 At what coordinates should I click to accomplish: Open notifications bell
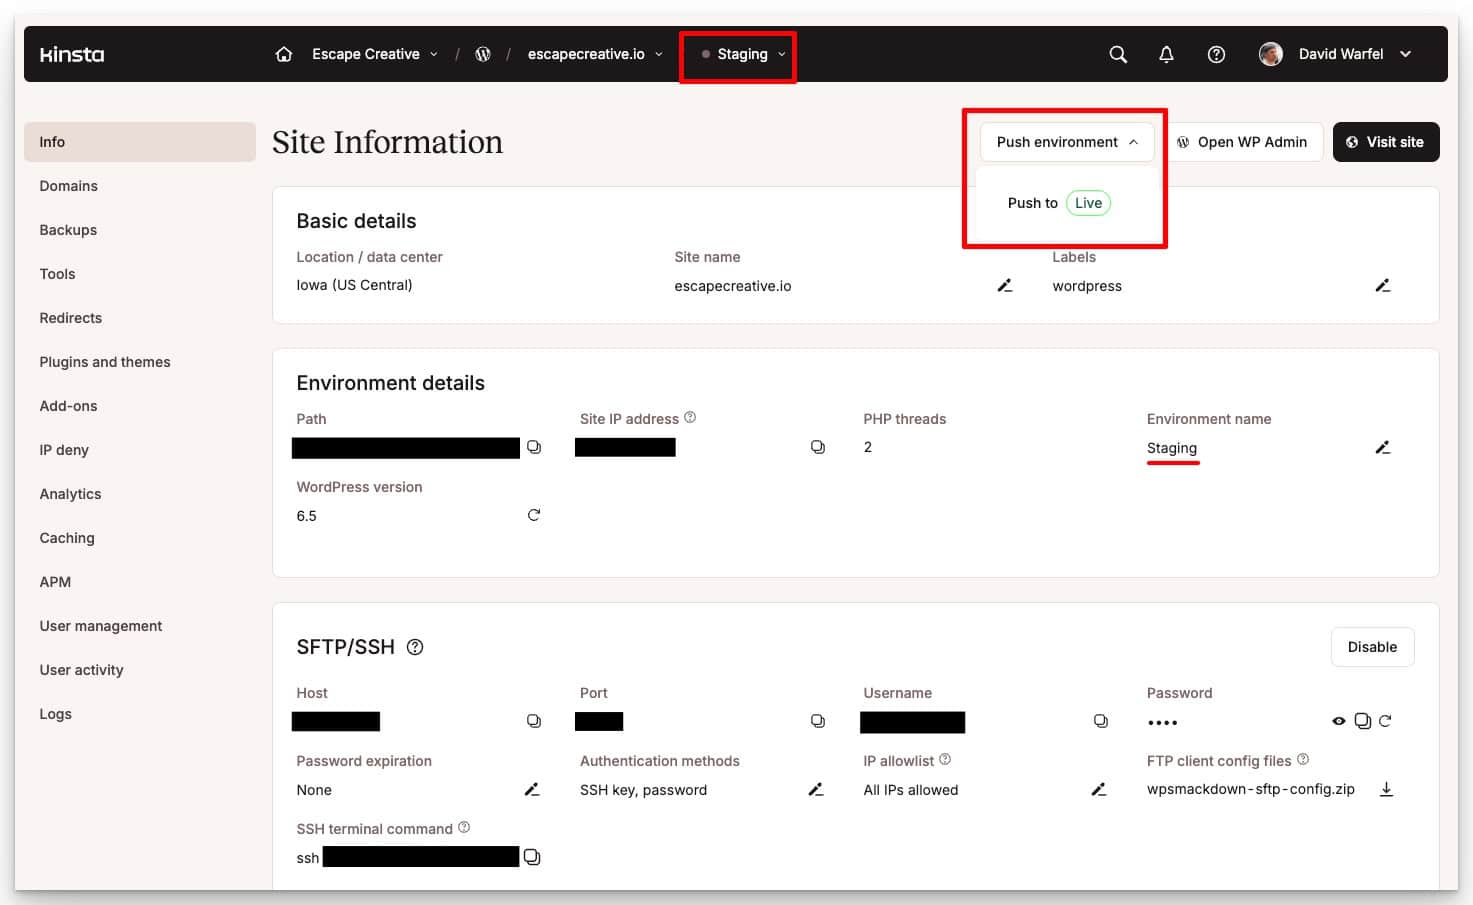click(x=1166, y=54)
